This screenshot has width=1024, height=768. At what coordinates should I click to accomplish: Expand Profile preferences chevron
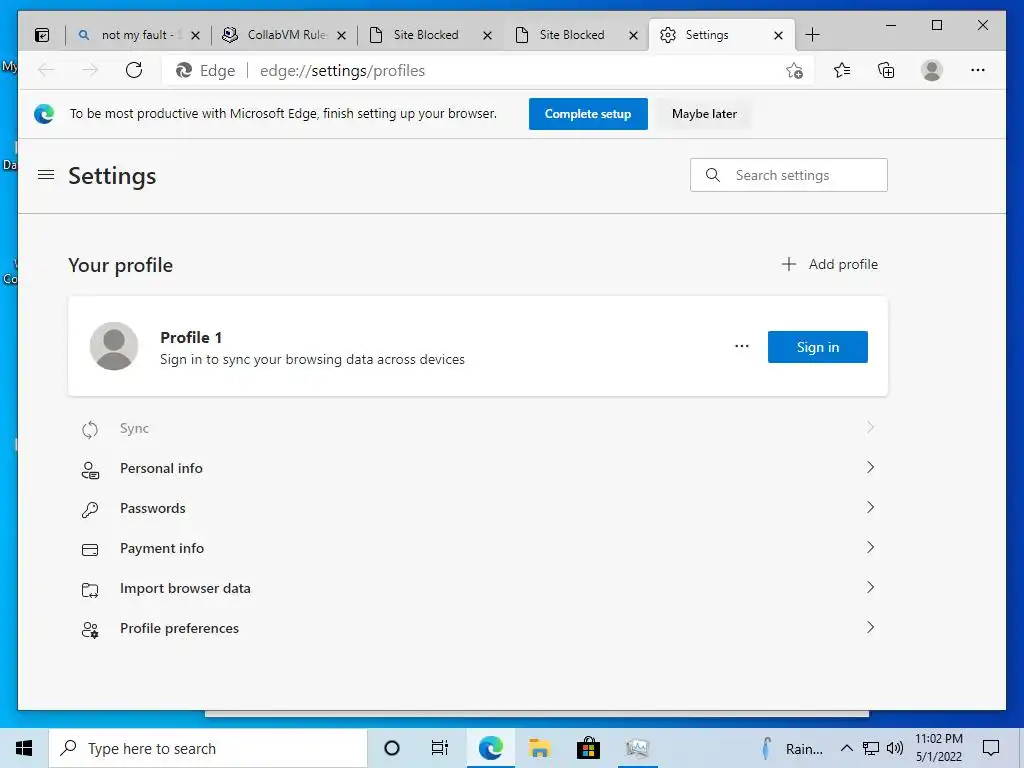click(870, 627)
